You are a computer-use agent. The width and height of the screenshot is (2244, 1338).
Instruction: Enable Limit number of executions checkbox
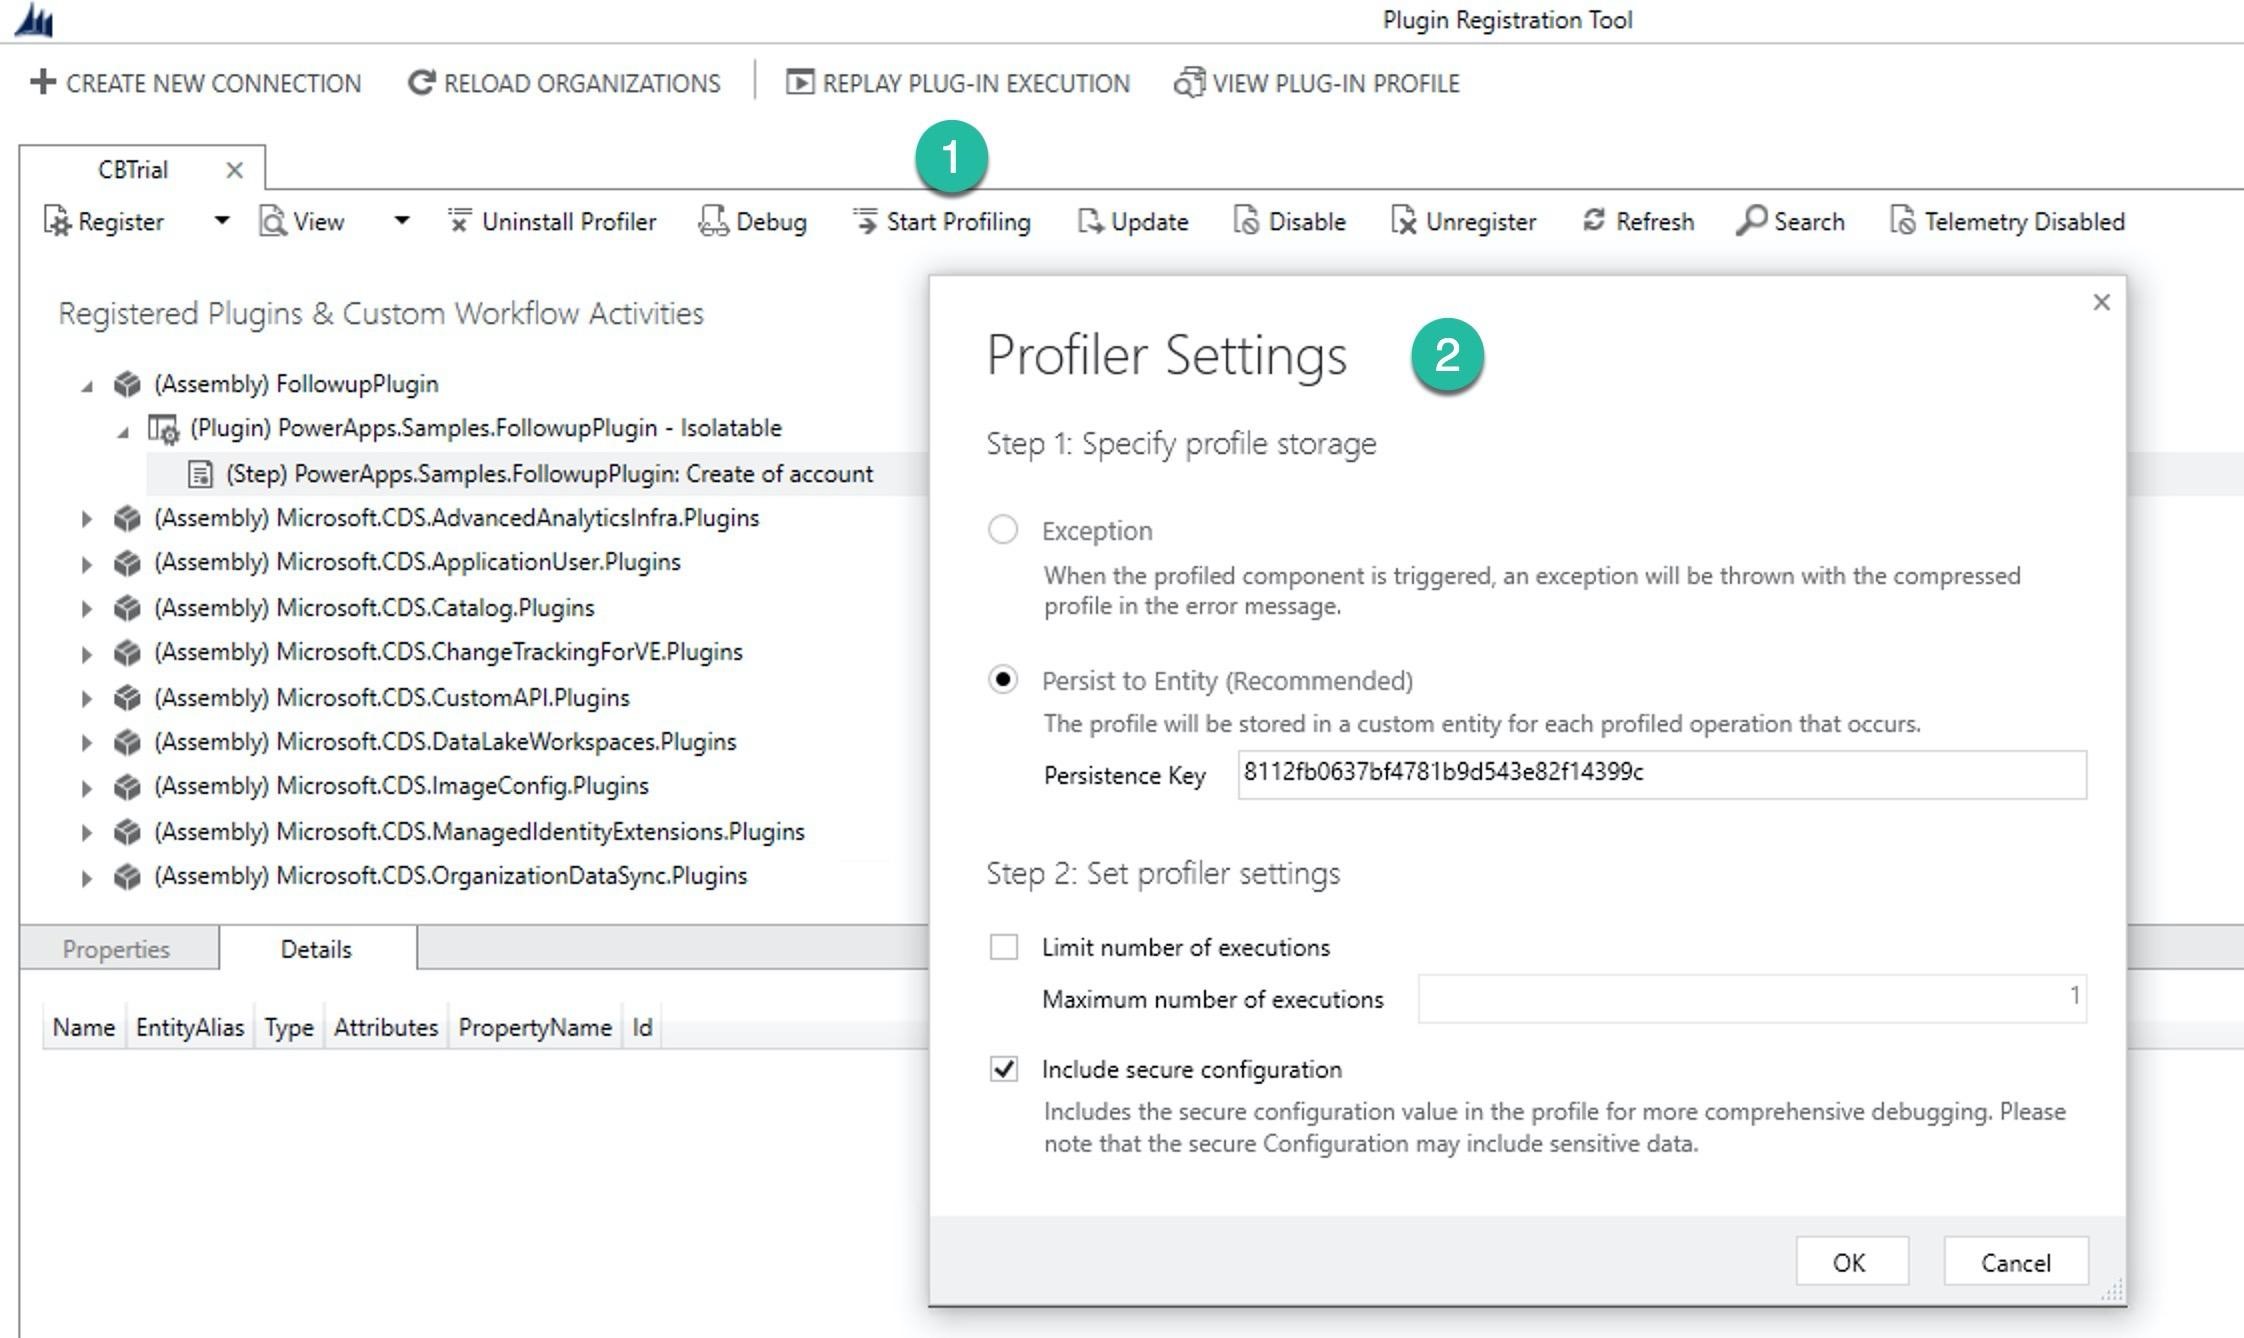(x=1003, y=946)
